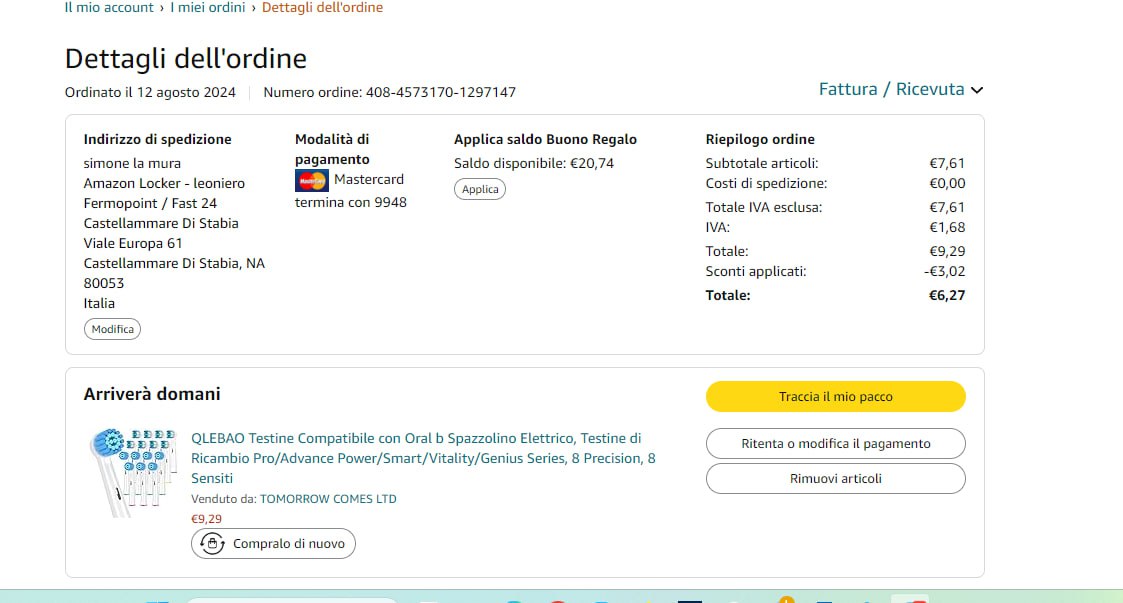The height and width of the screenshot is (603, 1123).
Task: Click the Amazon Locker - leoniero address line
Action: pos(164,183)
